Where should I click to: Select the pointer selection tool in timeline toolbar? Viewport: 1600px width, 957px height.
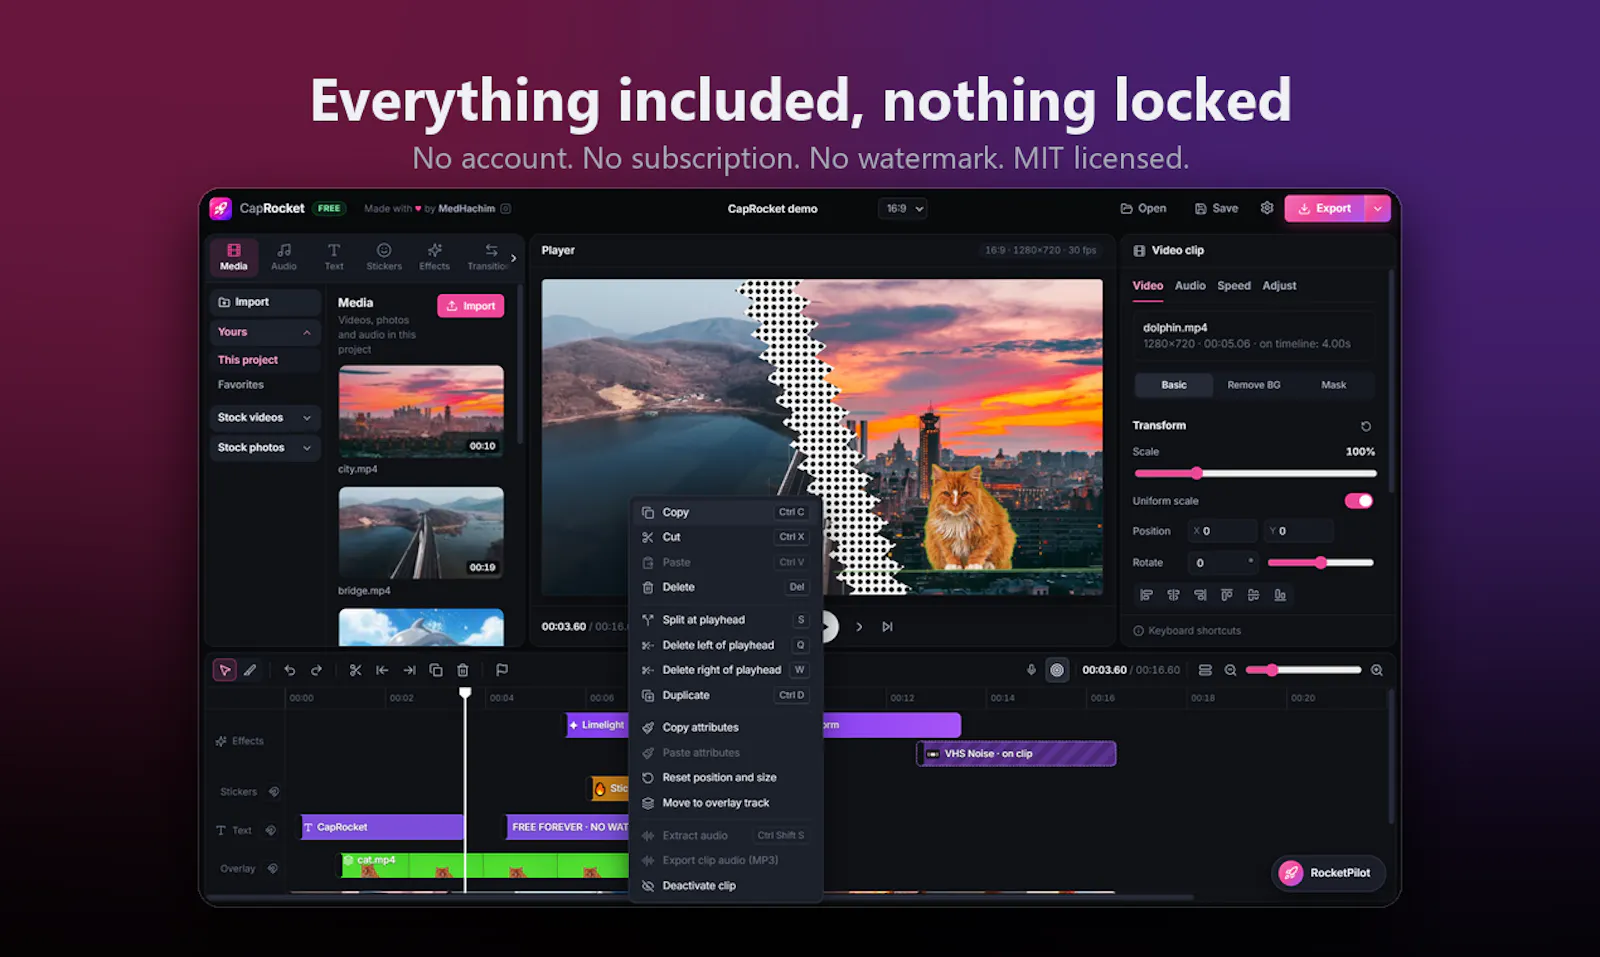(225, 670)
